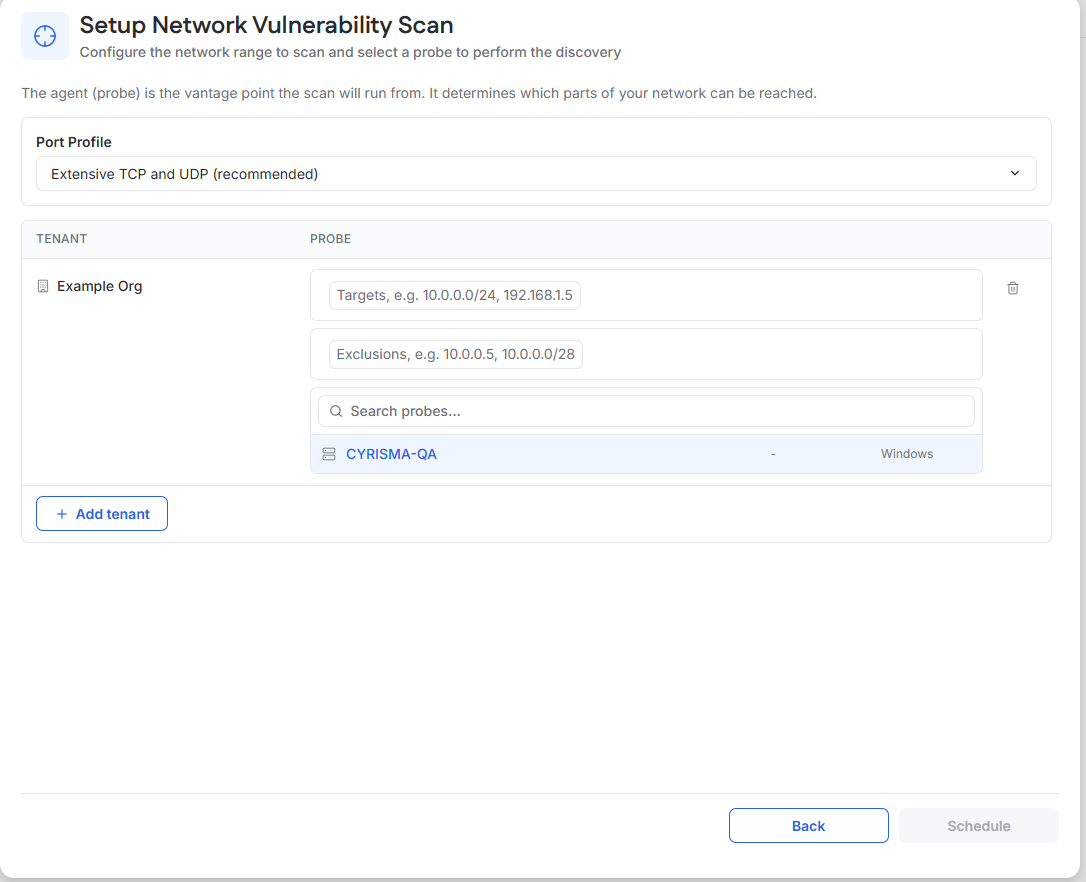Delete the Example Org tenant row
The height and width of the screenshot is (882, 1086).
1013,288
